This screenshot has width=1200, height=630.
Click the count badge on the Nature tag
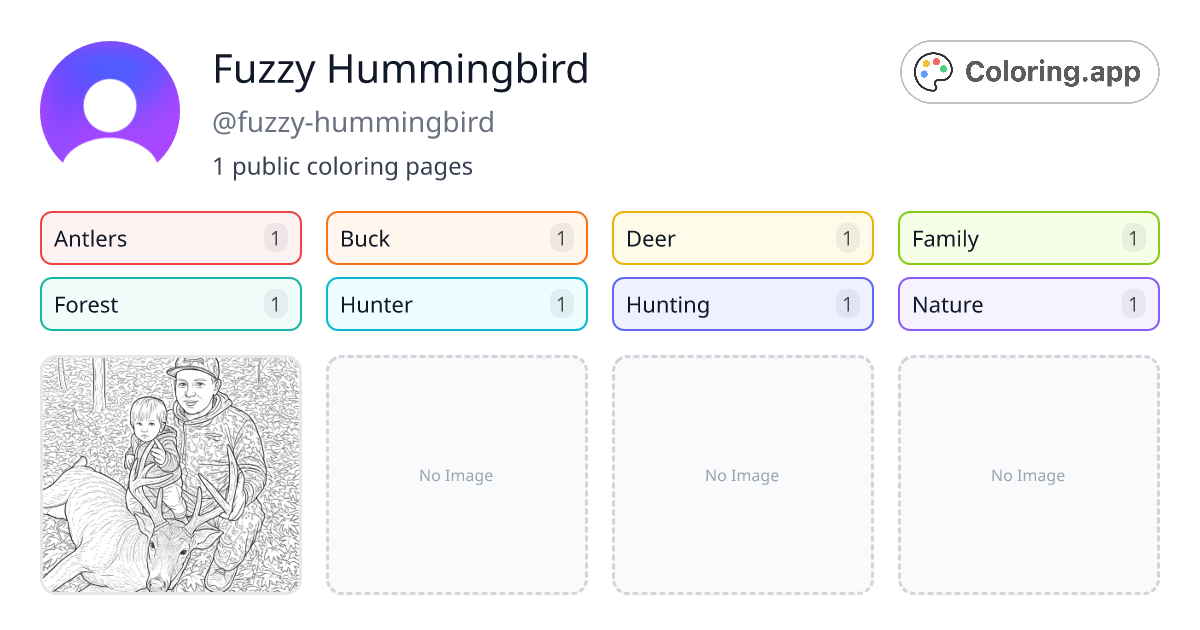click(1133, 304)
